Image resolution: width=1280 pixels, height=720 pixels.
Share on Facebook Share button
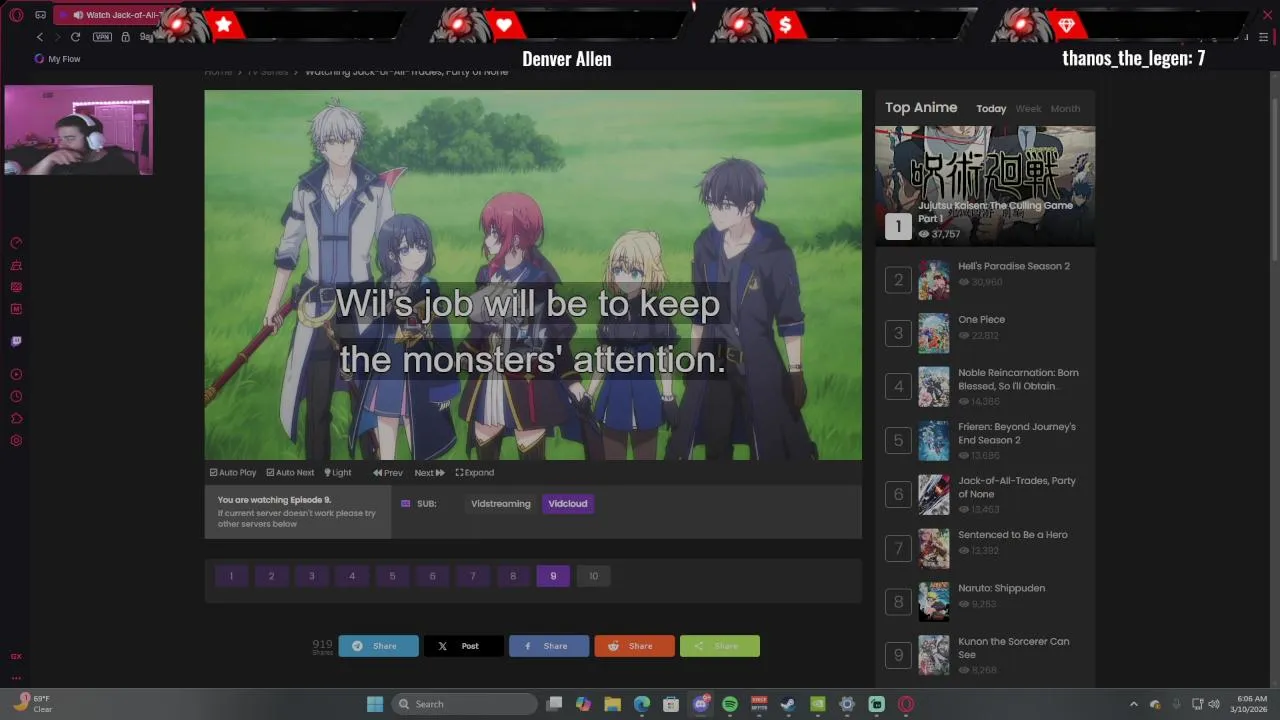tap(549, 646)
